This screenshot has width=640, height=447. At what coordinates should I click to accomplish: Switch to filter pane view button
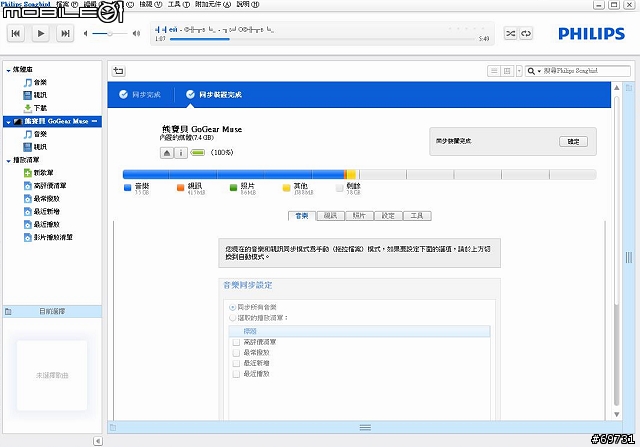click(507, 71)
